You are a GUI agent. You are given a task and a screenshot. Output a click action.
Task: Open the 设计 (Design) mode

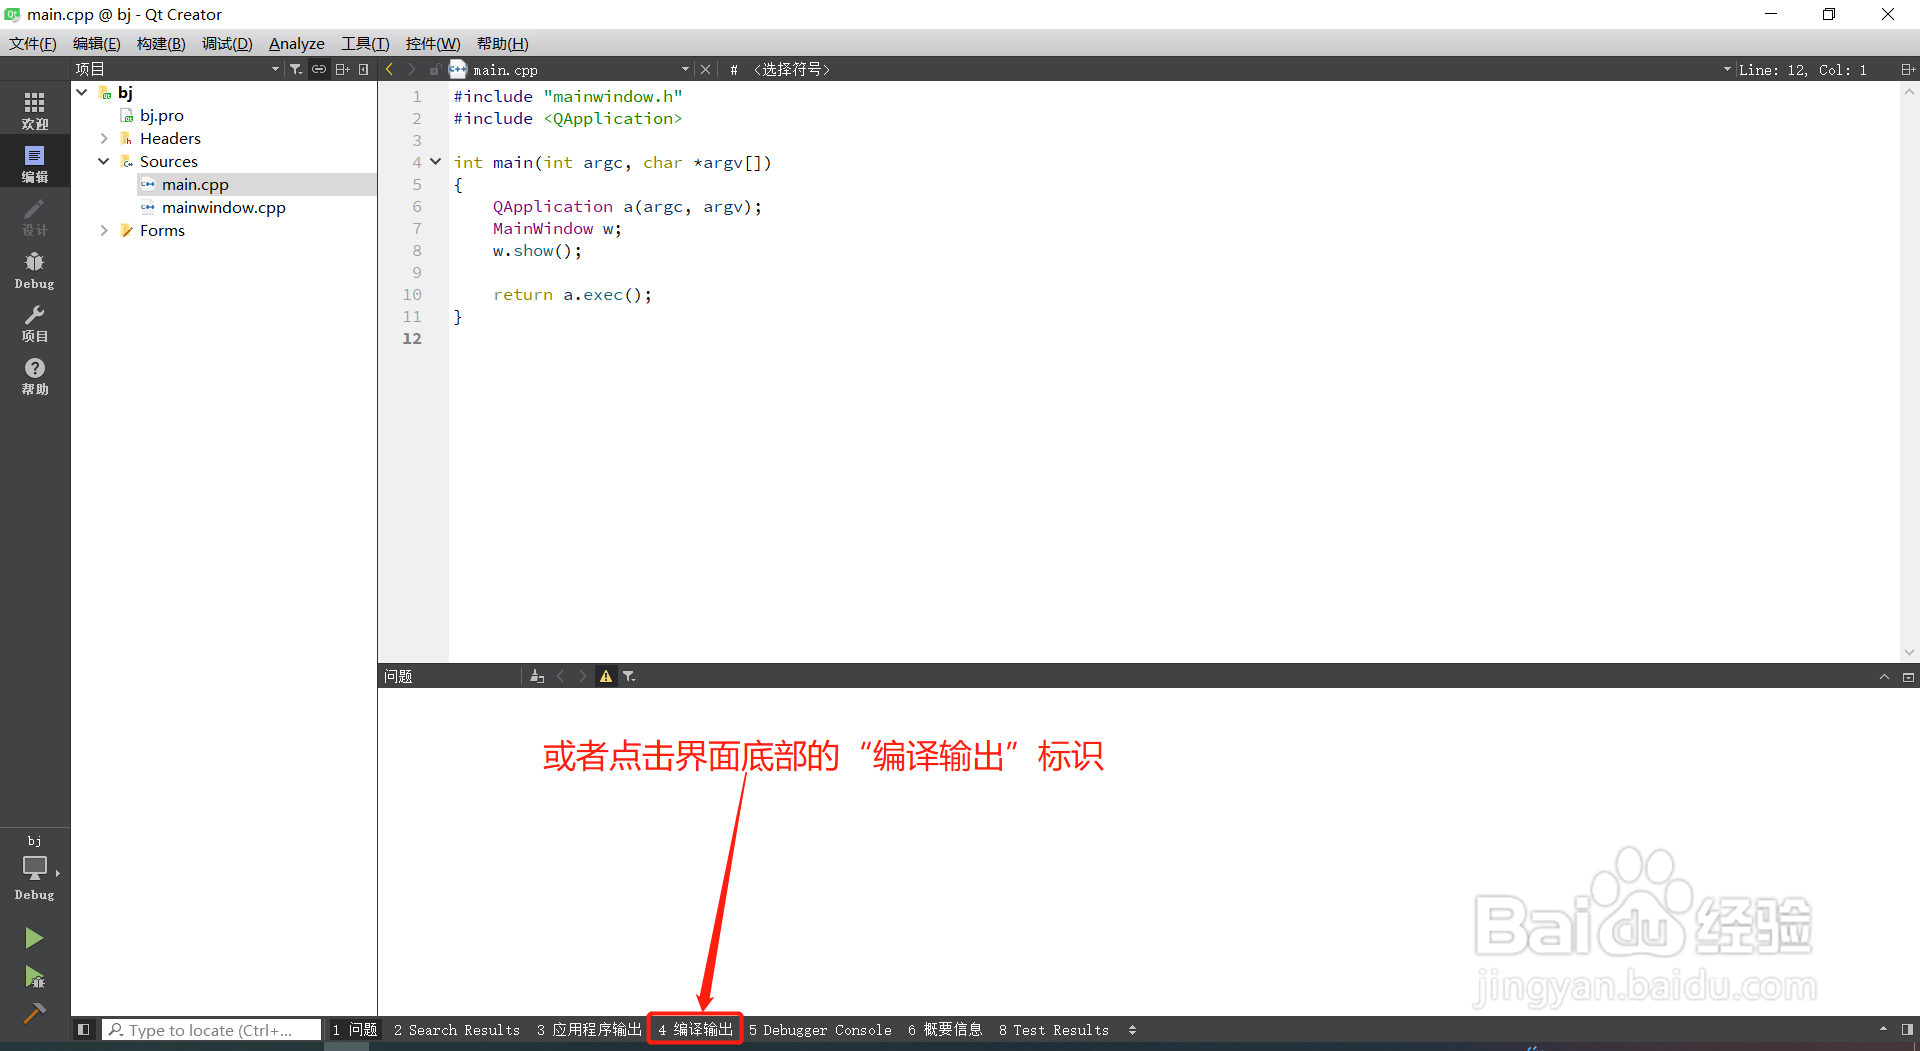coord(35,216)
